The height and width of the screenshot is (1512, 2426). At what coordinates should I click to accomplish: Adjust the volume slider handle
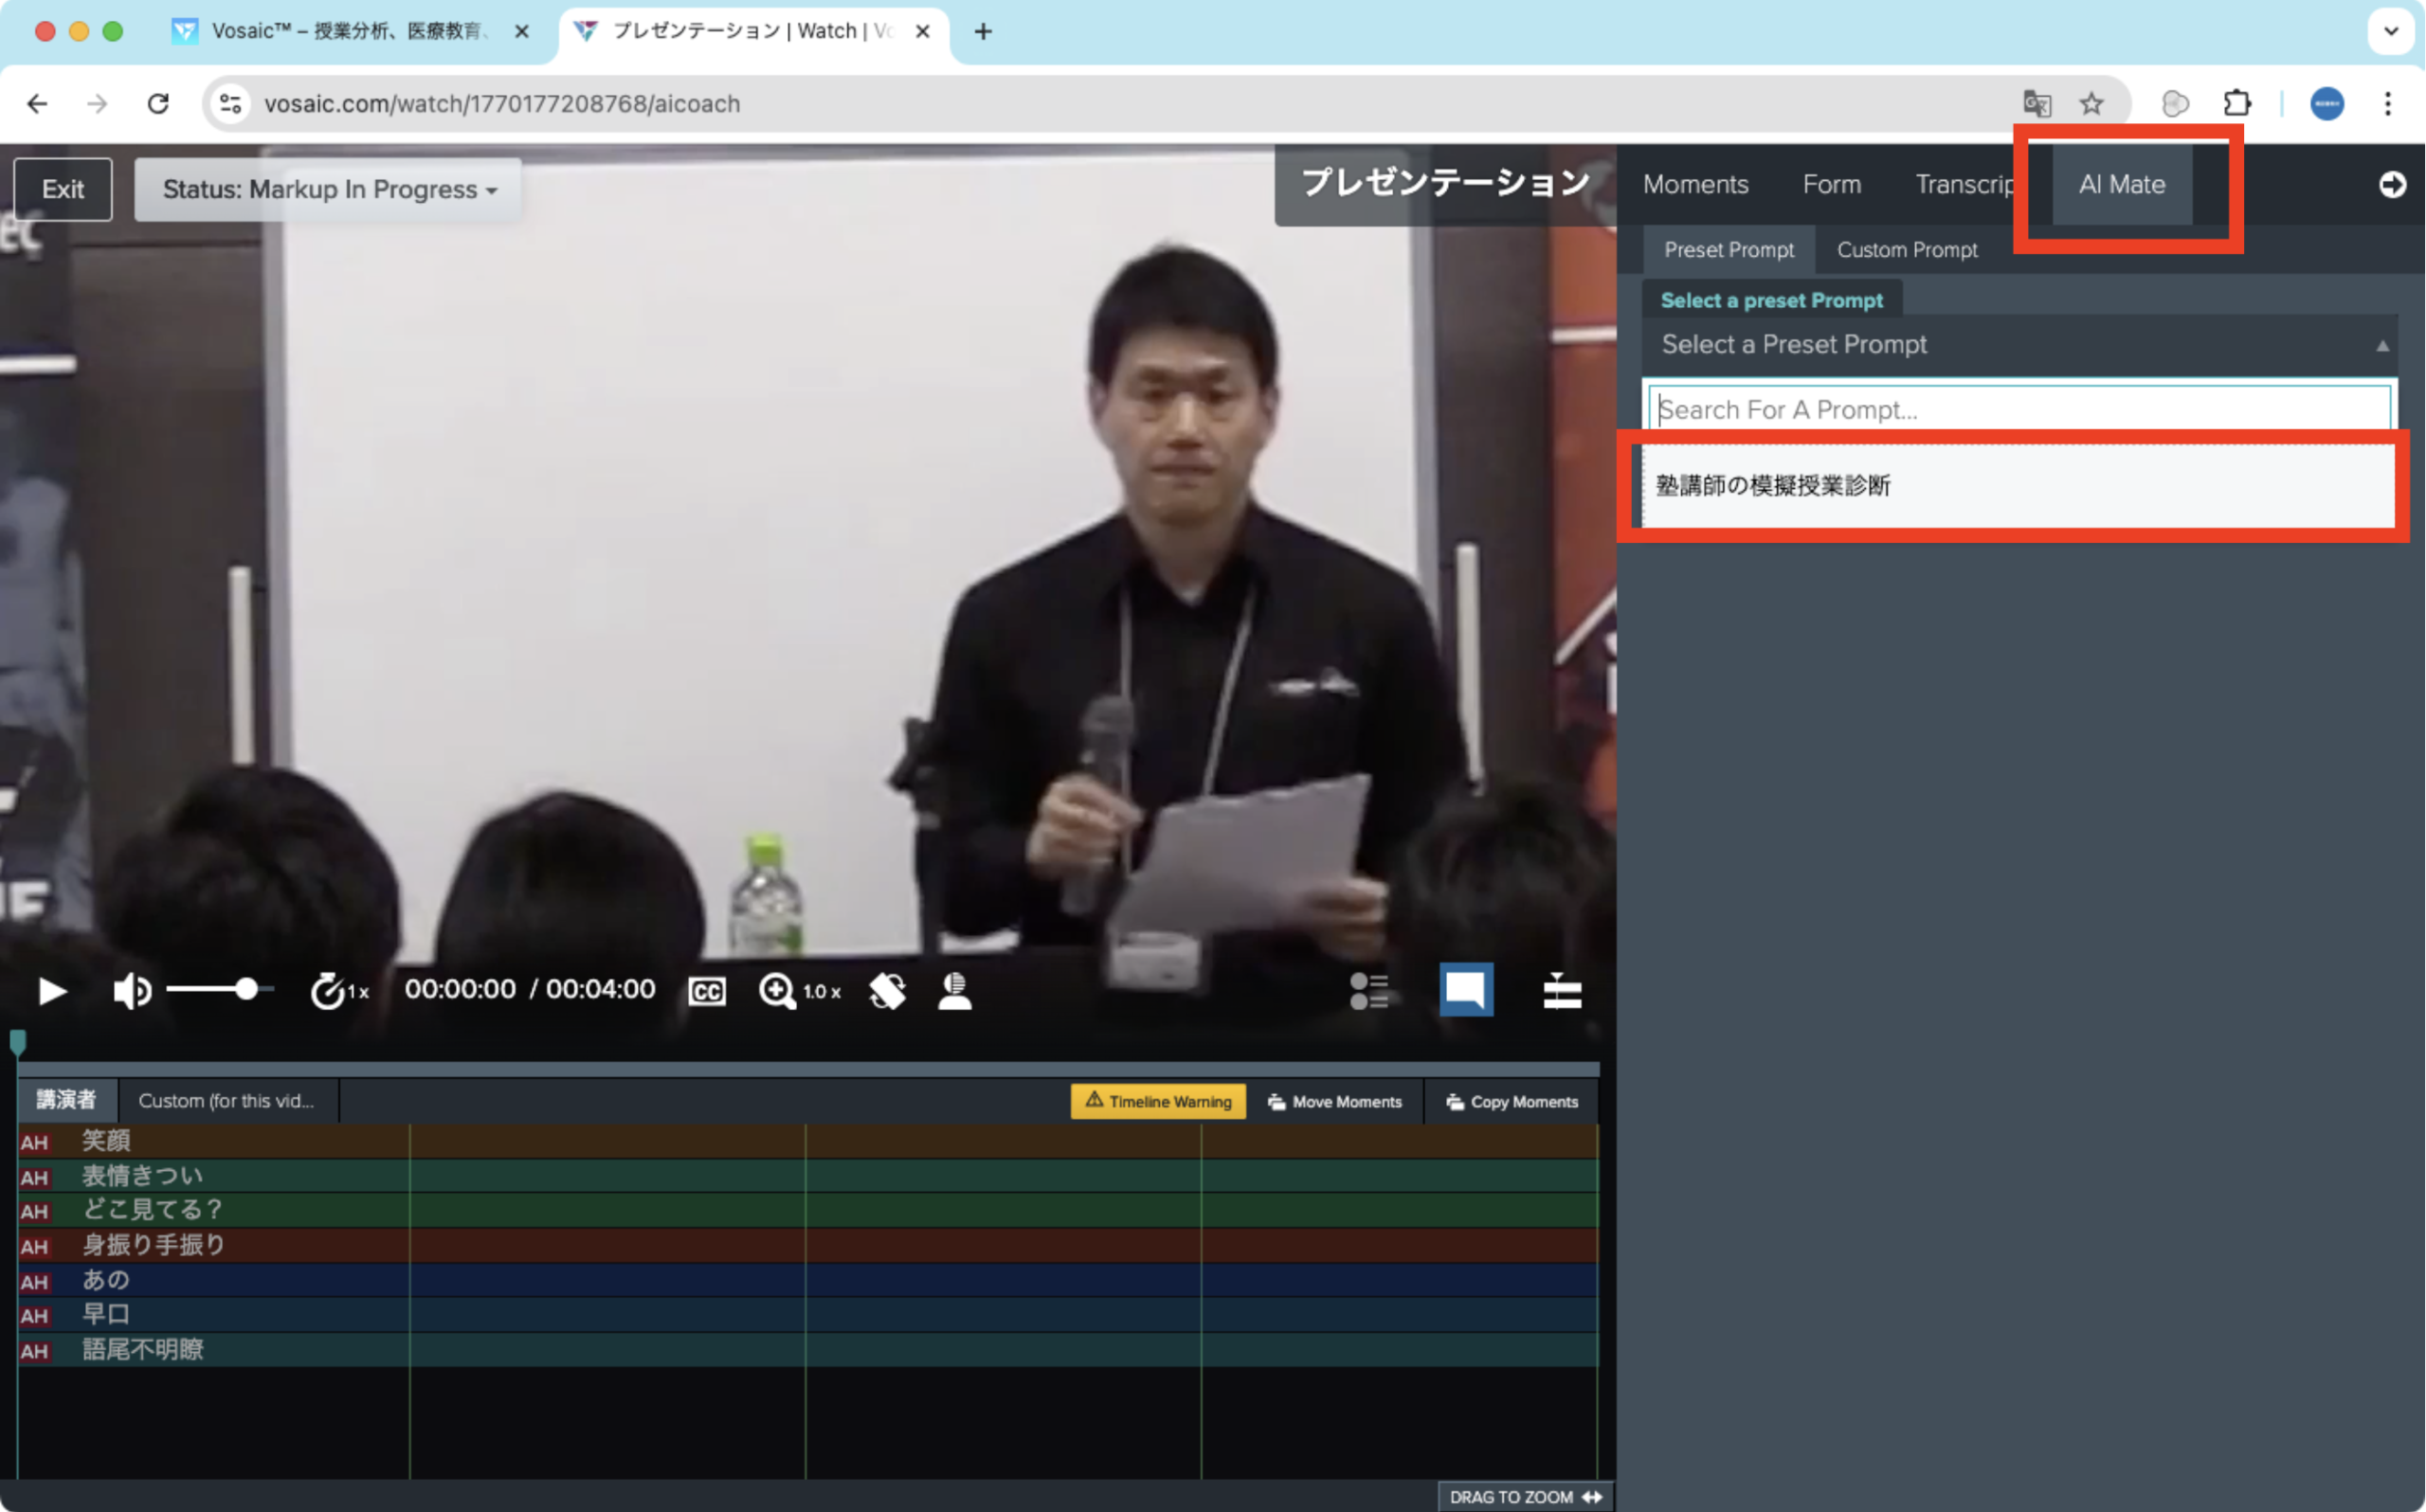[x=246, y=990]
